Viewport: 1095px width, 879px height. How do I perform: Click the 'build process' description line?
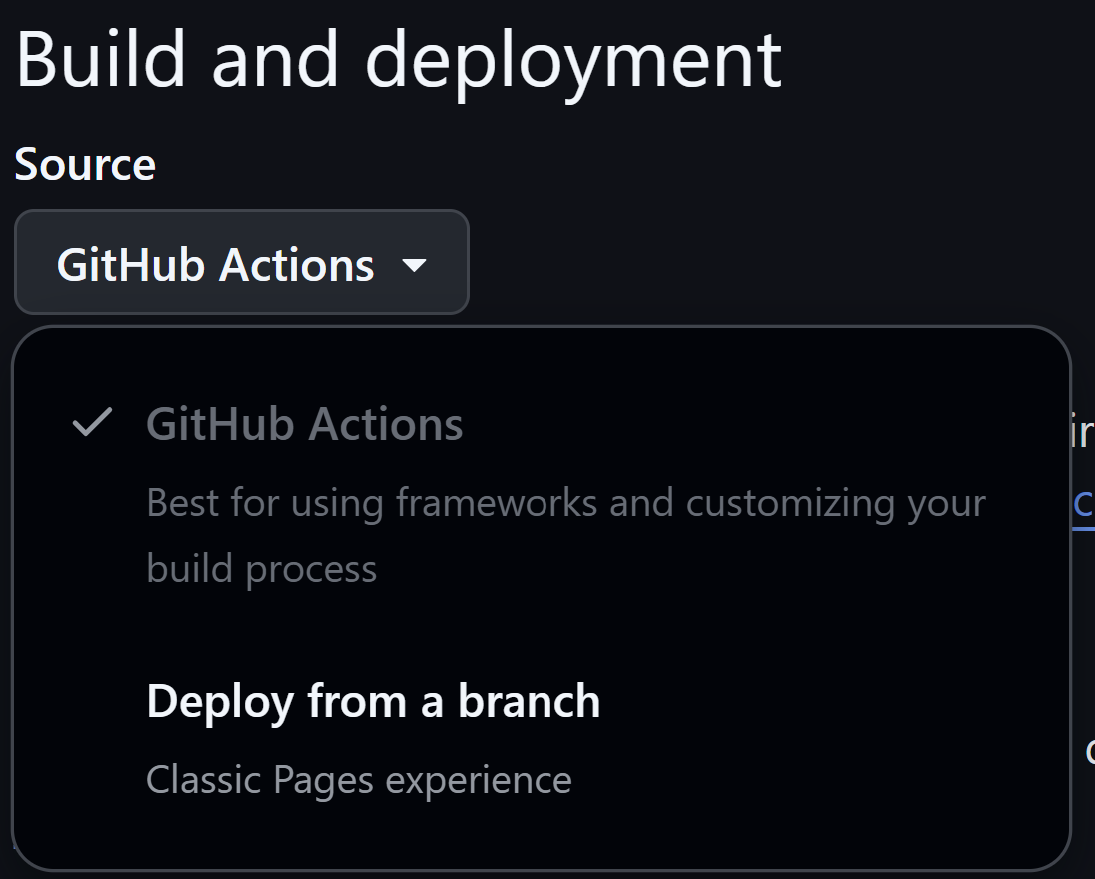[x=262, y=569]
